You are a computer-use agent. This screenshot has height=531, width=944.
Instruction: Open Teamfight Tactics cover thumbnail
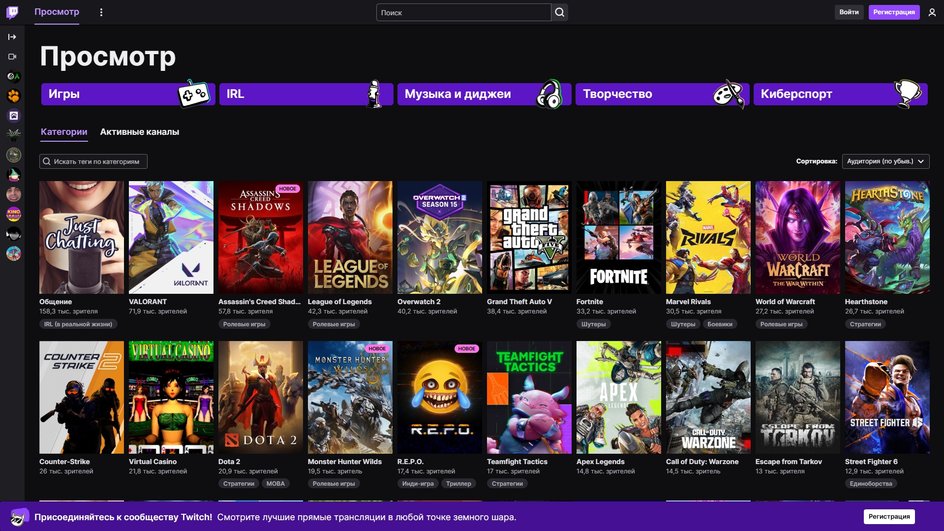tap(529, 397)
